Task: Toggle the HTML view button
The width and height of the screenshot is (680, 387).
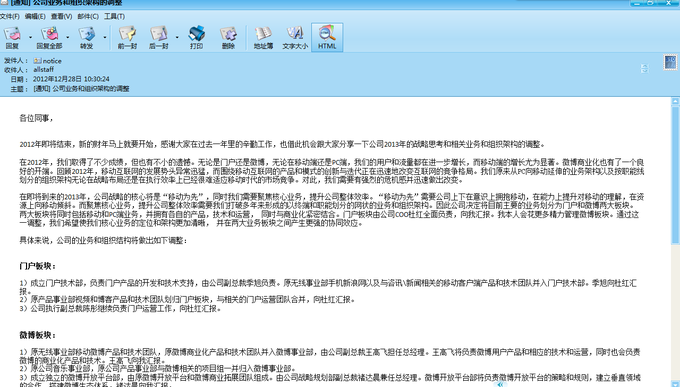Action: (327, 37)
